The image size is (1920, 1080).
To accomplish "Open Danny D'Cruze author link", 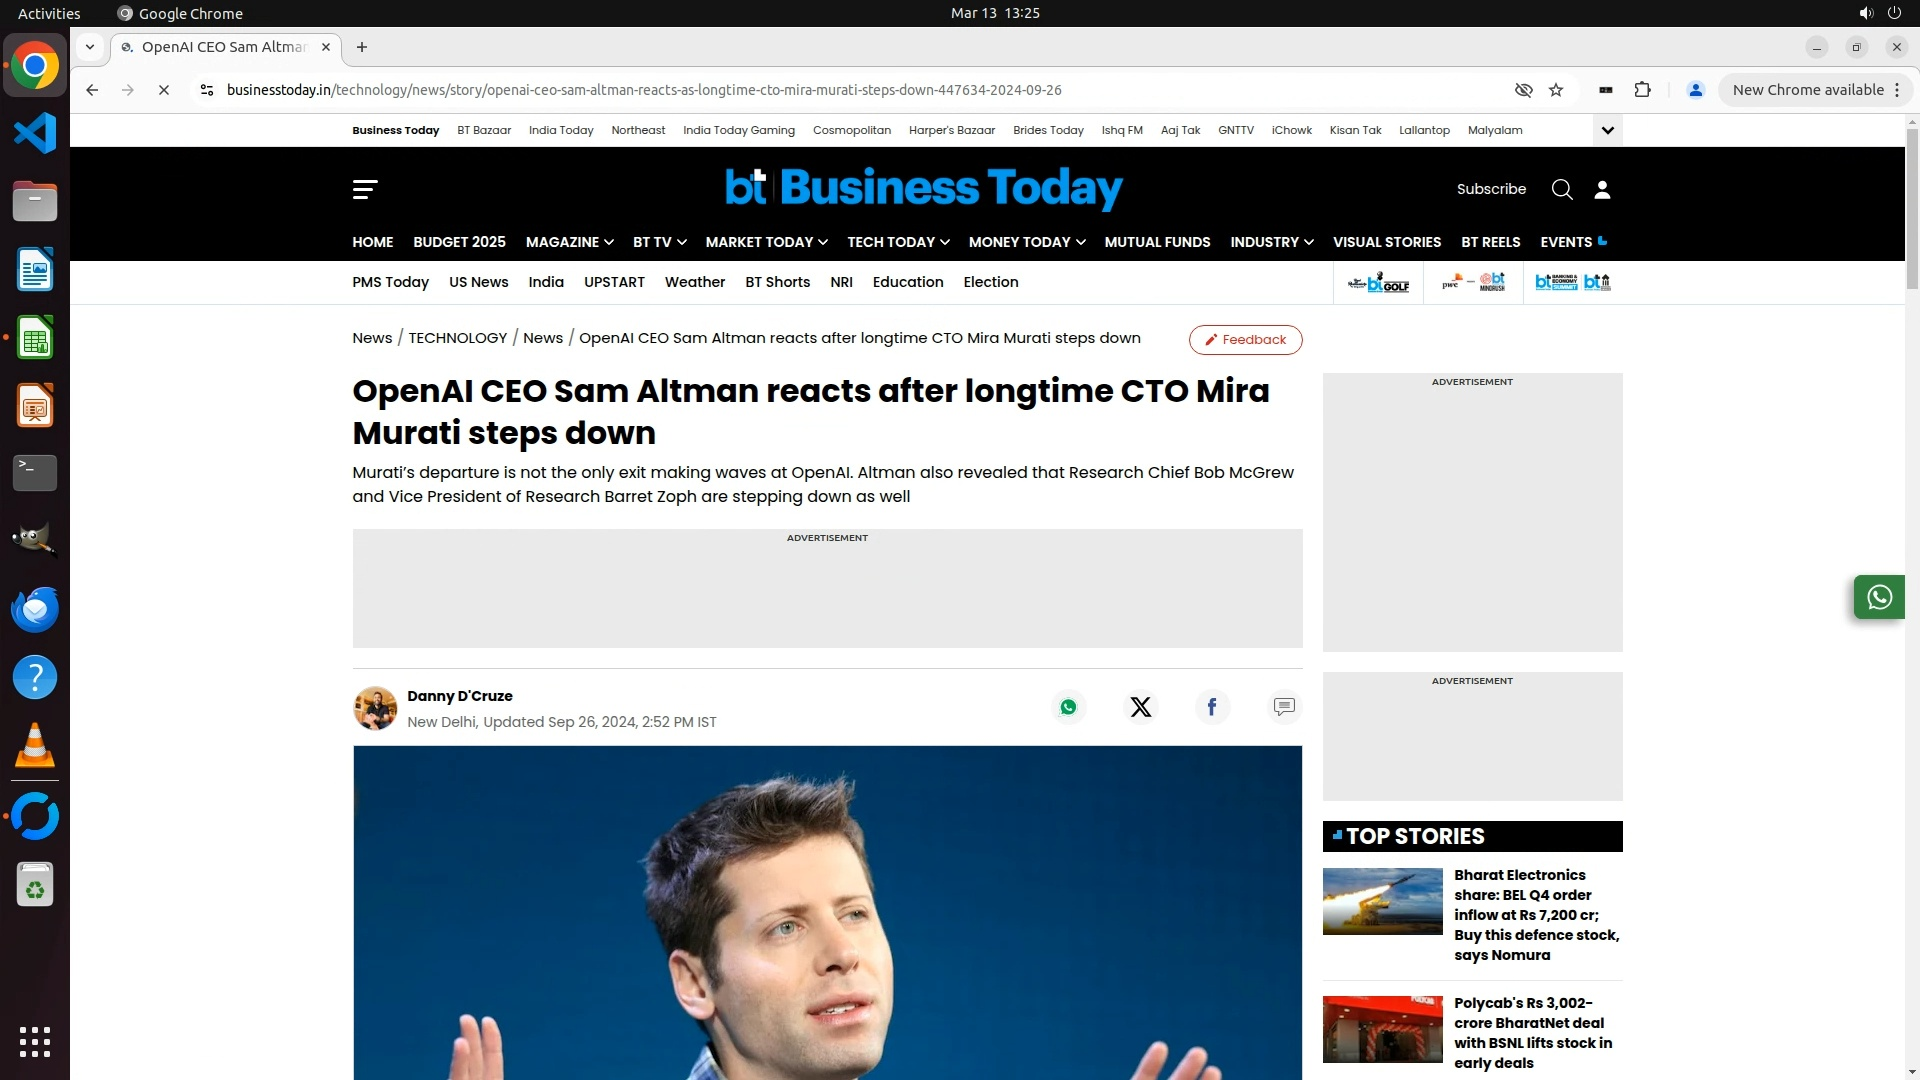I will (459, 696).
